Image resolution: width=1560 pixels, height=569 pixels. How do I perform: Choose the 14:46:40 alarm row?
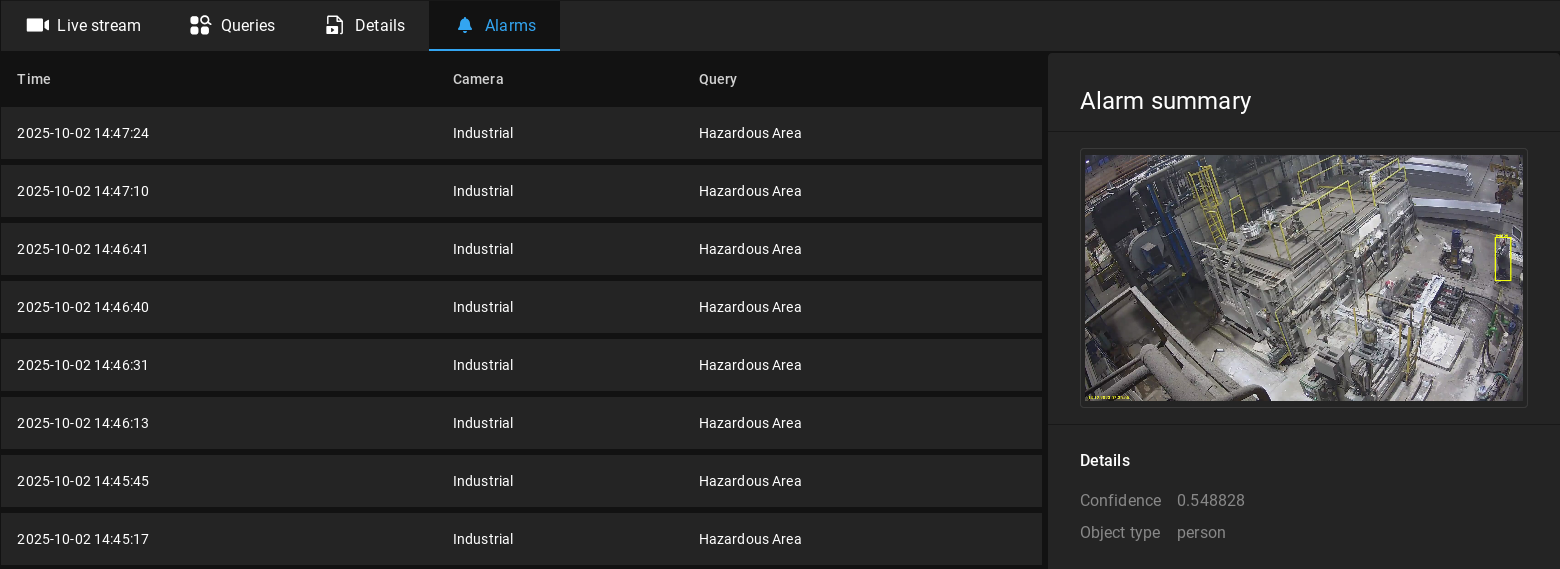click(520, 307)
